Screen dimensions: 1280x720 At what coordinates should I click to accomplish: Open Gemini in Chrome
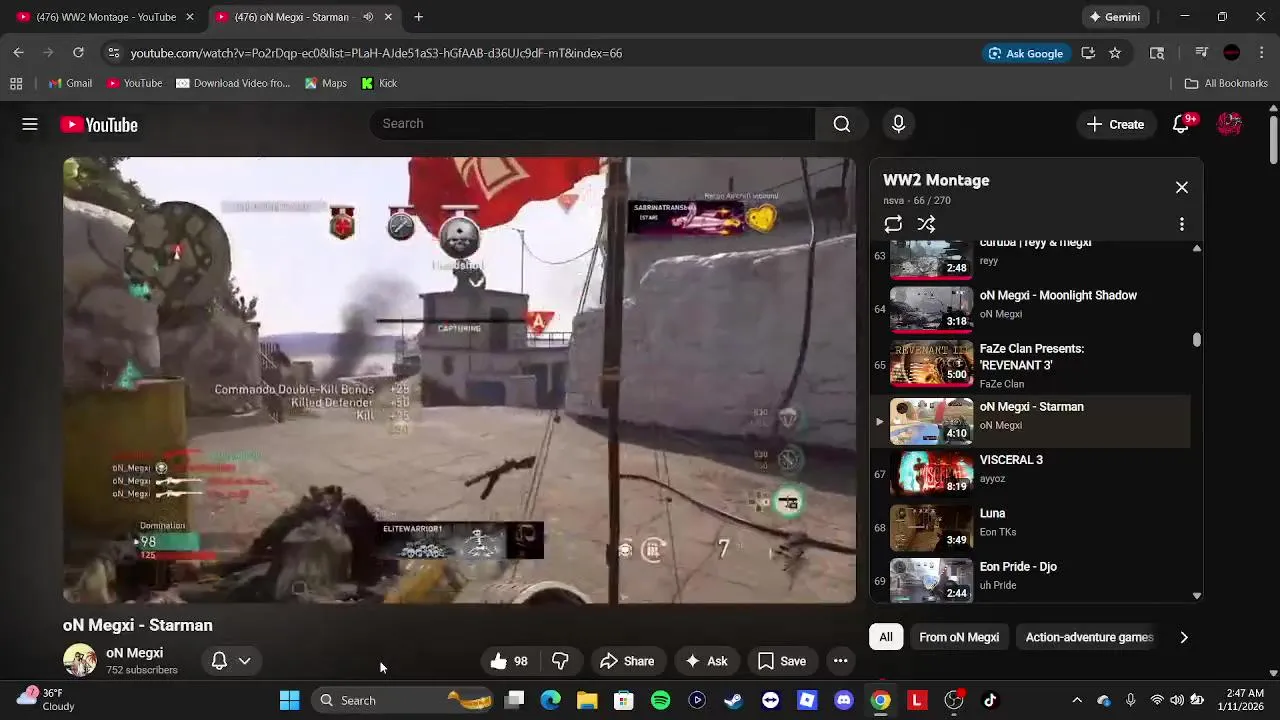pyautogui.click(x=1115, y=17)
